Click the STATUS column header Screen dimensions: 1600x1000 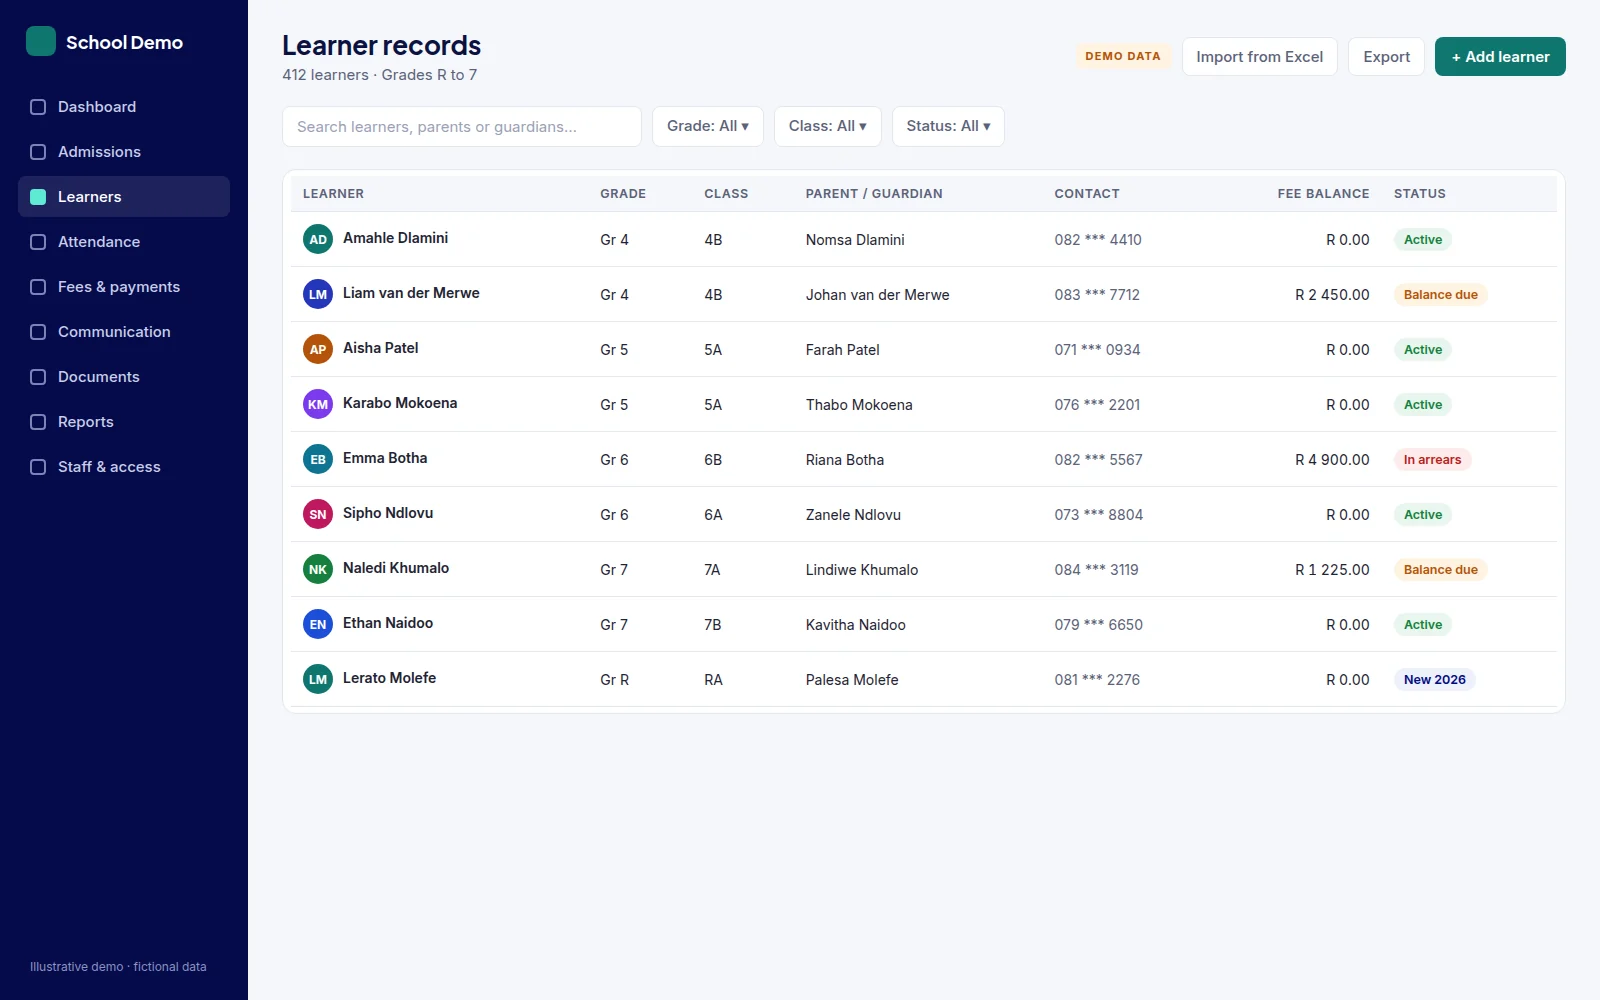(x=1420, y=194)
